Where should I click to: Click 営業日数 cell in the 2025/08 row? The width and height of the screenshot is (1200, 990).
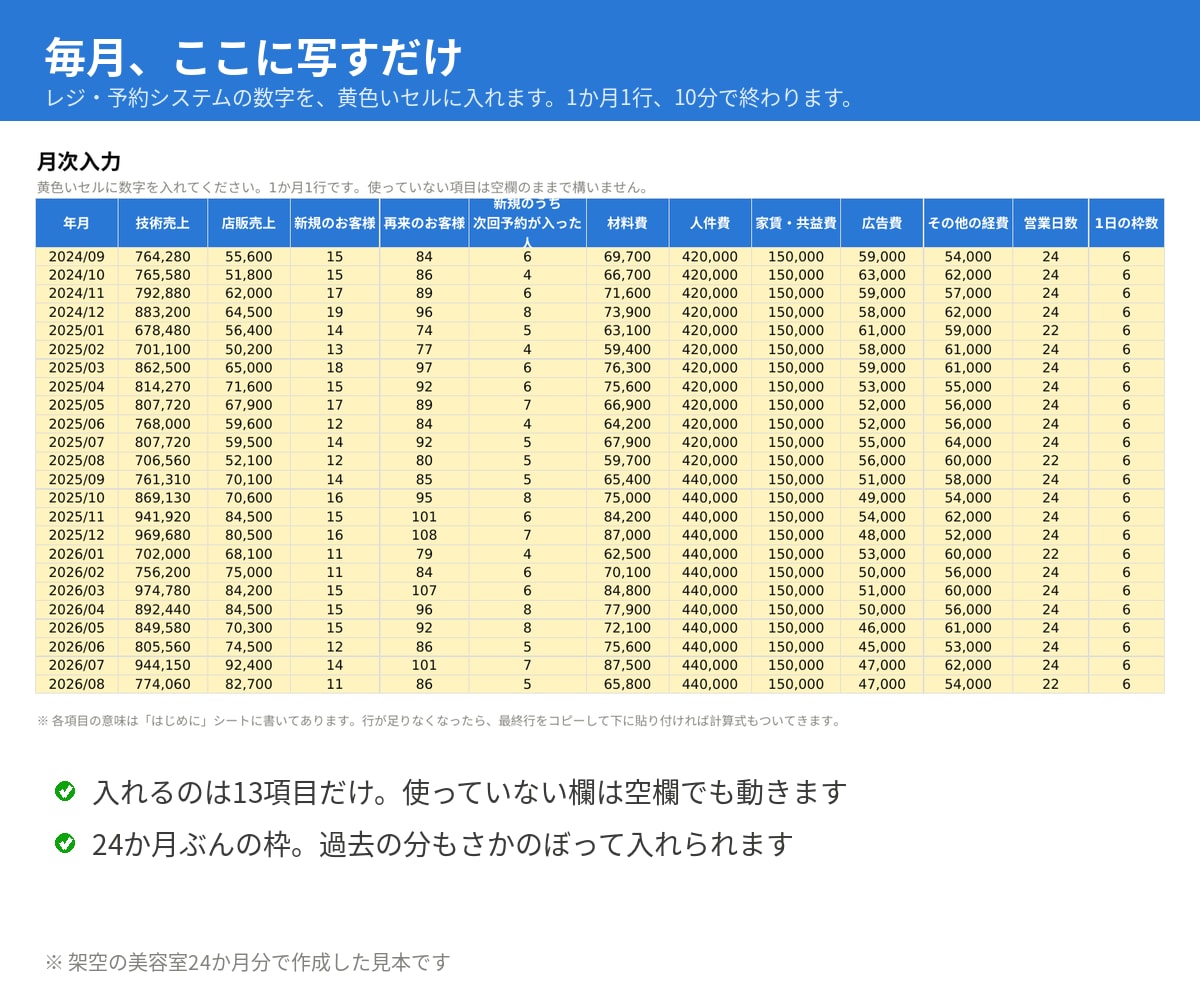(1050, 461)
